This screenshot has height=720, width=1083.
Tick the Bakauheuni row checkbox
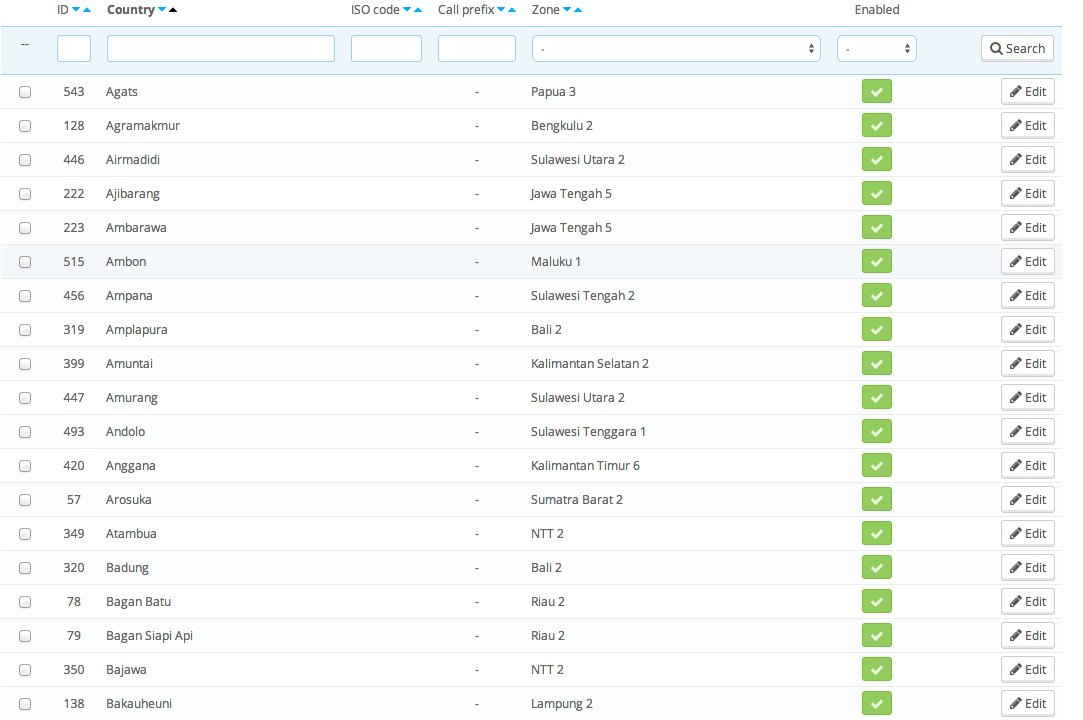tap(25, 704)
